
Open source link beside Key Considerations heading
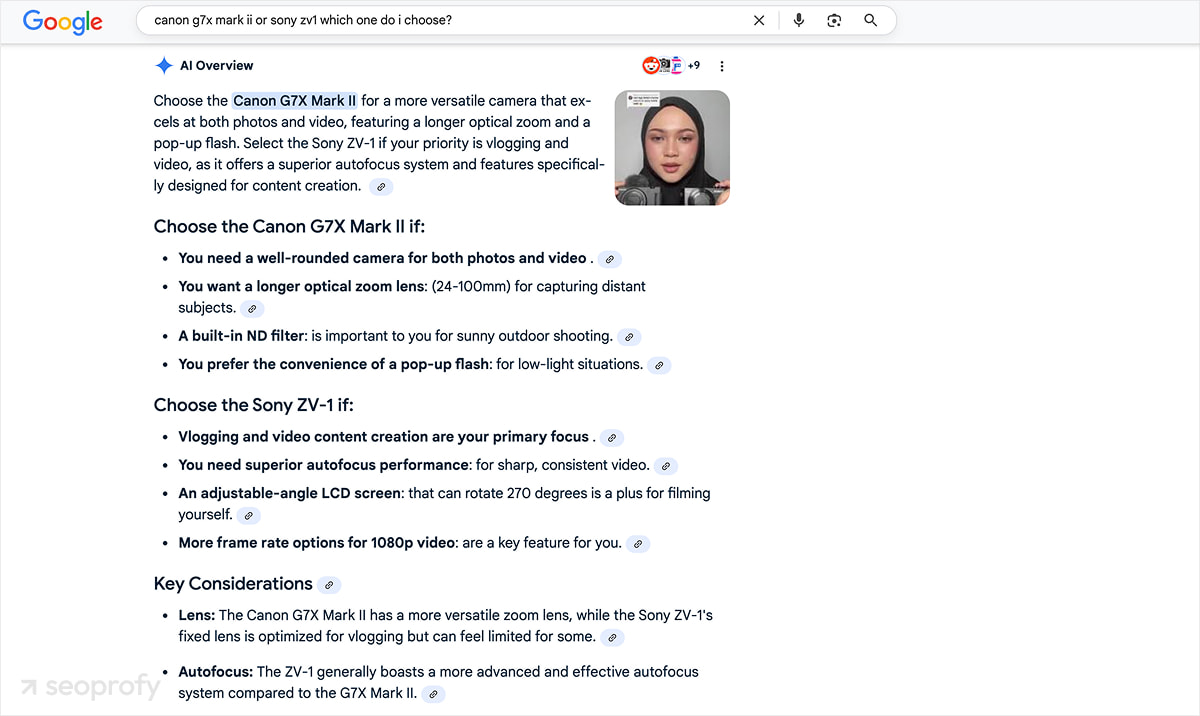pos(329,585)
